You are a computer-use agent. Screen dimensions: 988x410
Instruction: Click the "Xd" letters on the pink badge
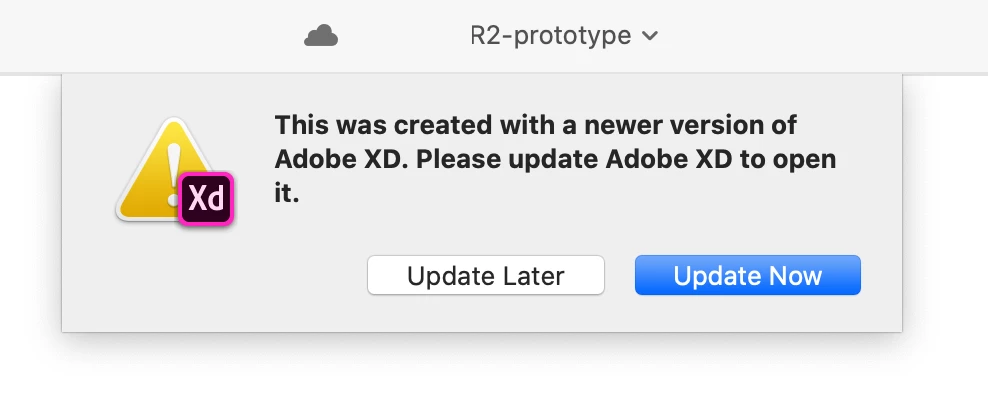[206, 199]
